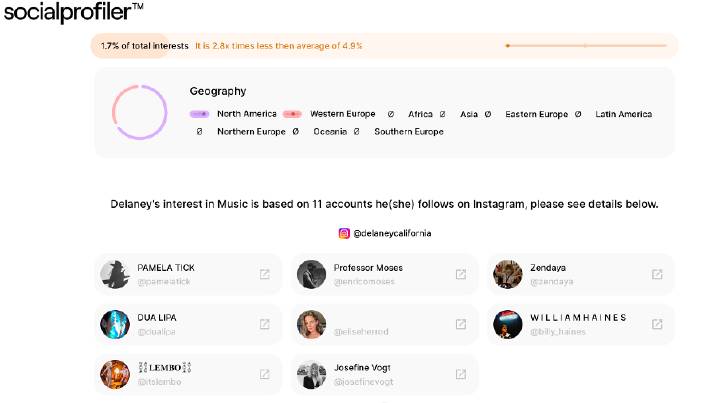Select Southern Europe legend label
Screen dimensions: 720x403
(409, 131)
